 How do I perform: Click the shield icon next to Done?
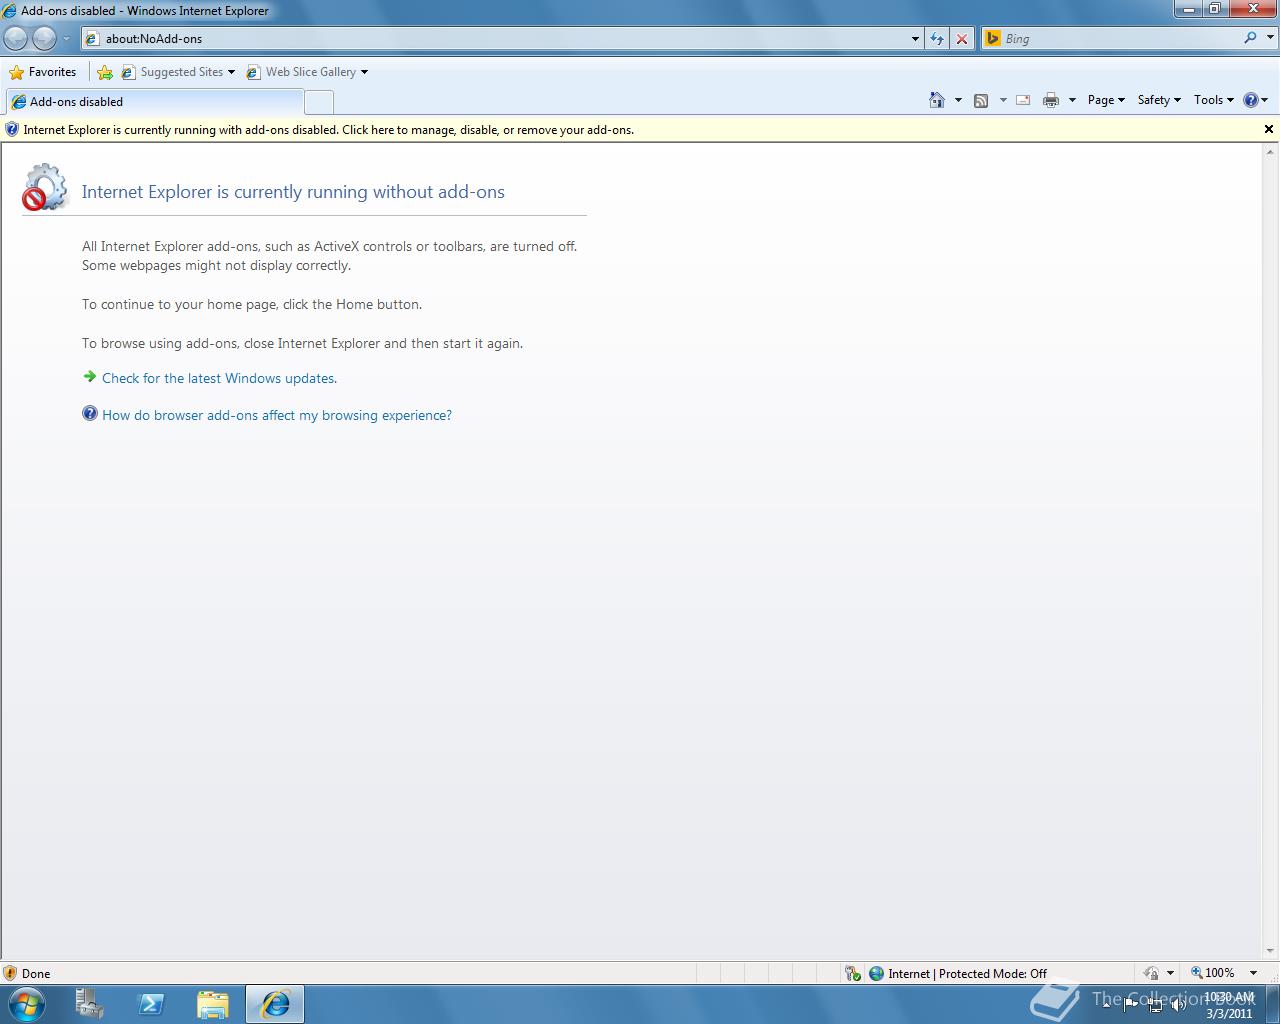10,973
